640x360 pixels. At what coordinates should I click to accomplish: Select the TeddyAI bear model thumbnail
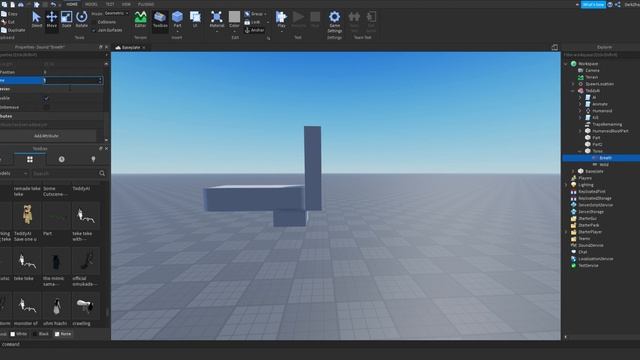[27, 215]
